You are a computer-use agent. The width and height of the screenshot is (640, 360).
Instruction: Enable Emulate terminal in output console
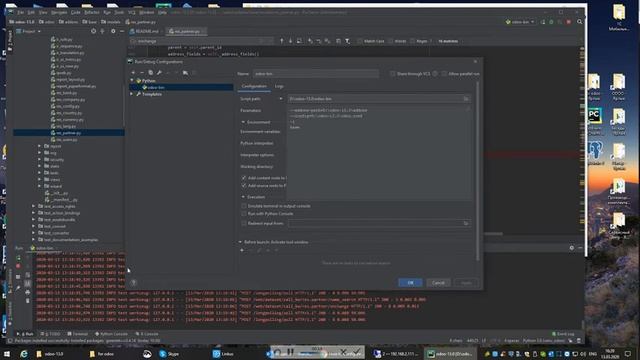click(x=244, y=206)
